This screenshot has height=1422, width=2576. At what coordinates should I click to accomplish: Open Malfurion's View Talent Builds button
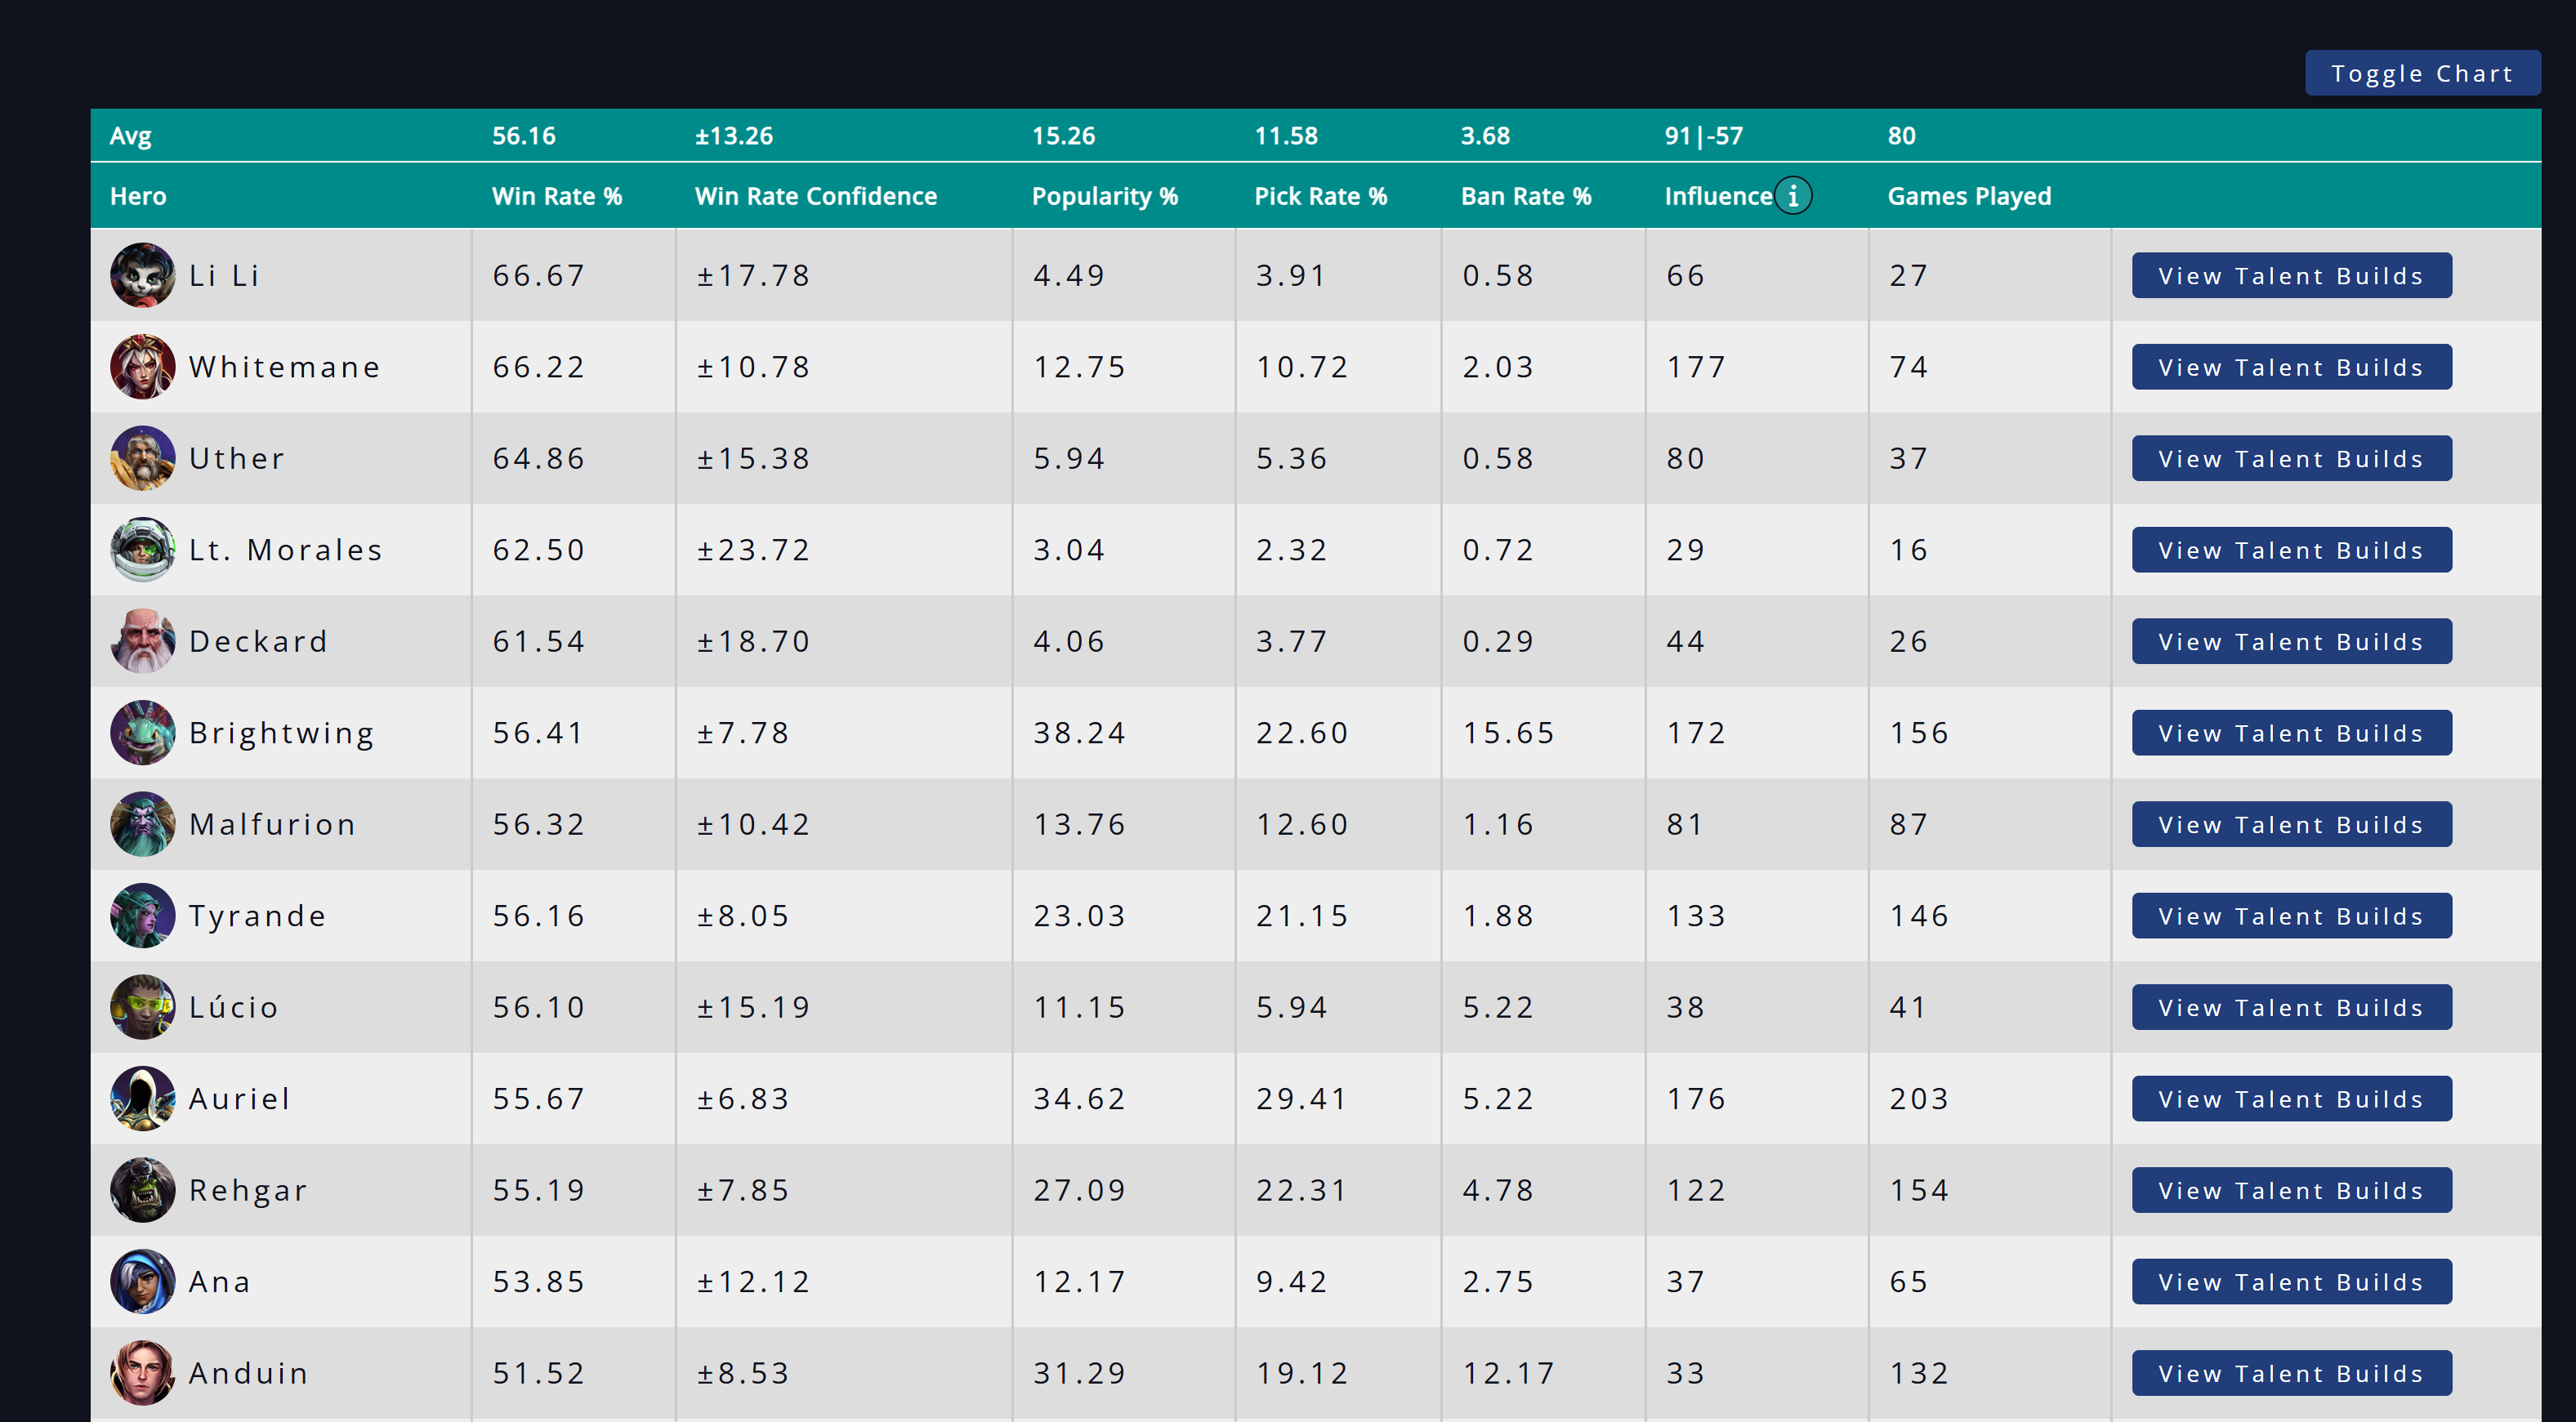(x=2290, y=824)
